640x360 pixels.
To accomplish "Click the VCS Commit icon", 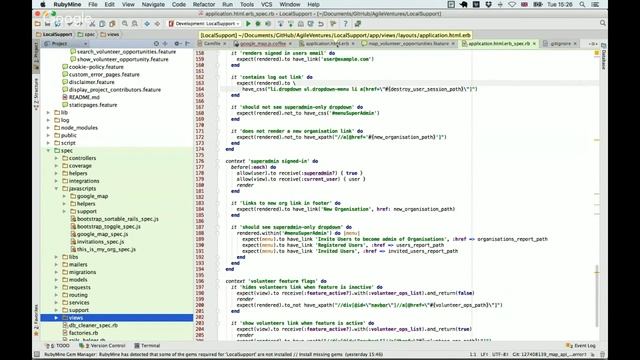I will point(291,24).
